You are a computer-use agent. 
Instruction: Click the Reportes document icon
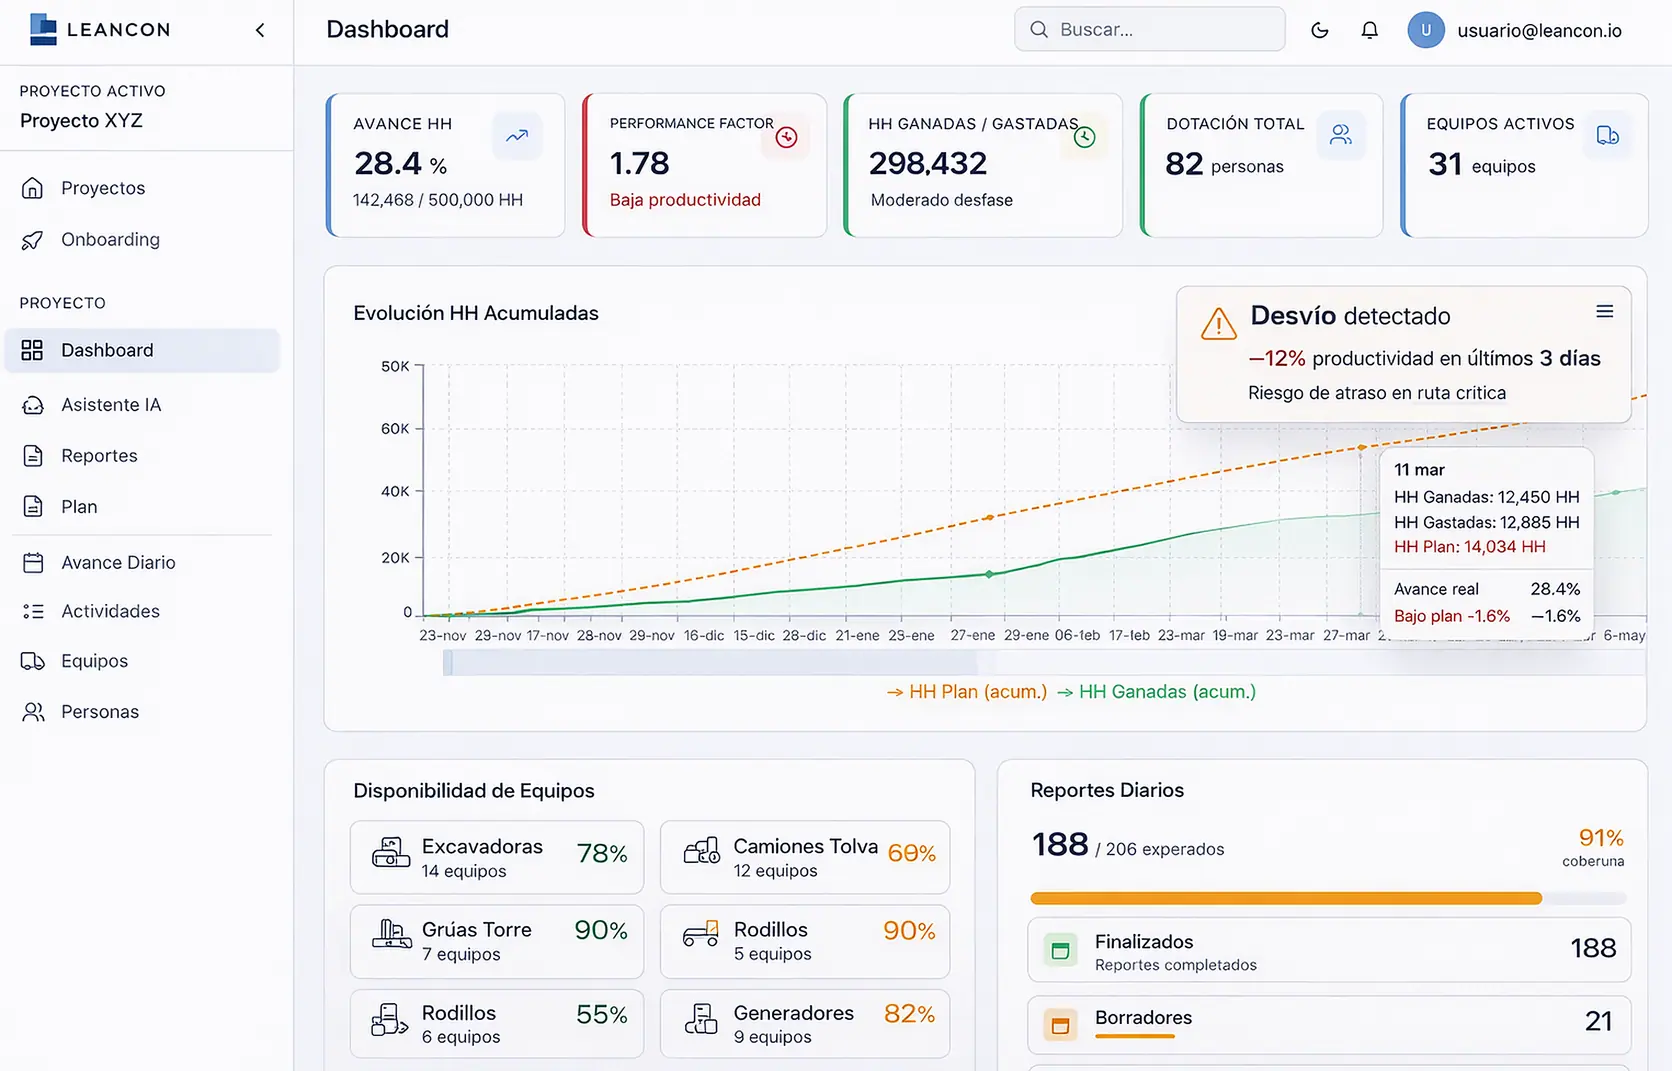click(33, 456)
